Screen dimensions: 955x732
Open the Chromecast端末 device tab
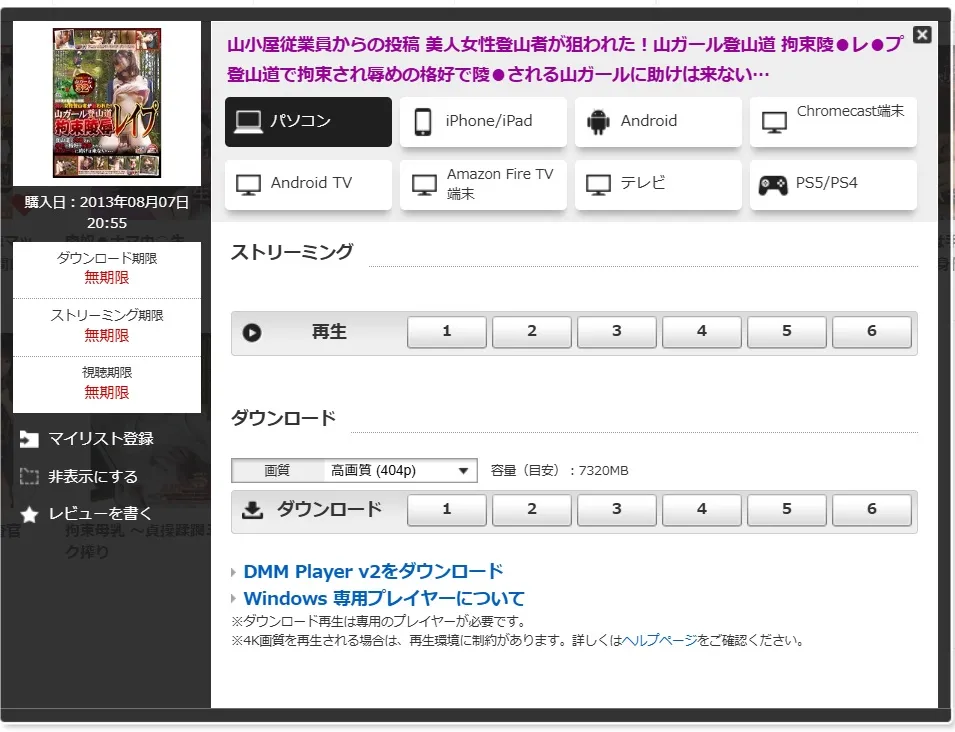[x=833, y=122]
